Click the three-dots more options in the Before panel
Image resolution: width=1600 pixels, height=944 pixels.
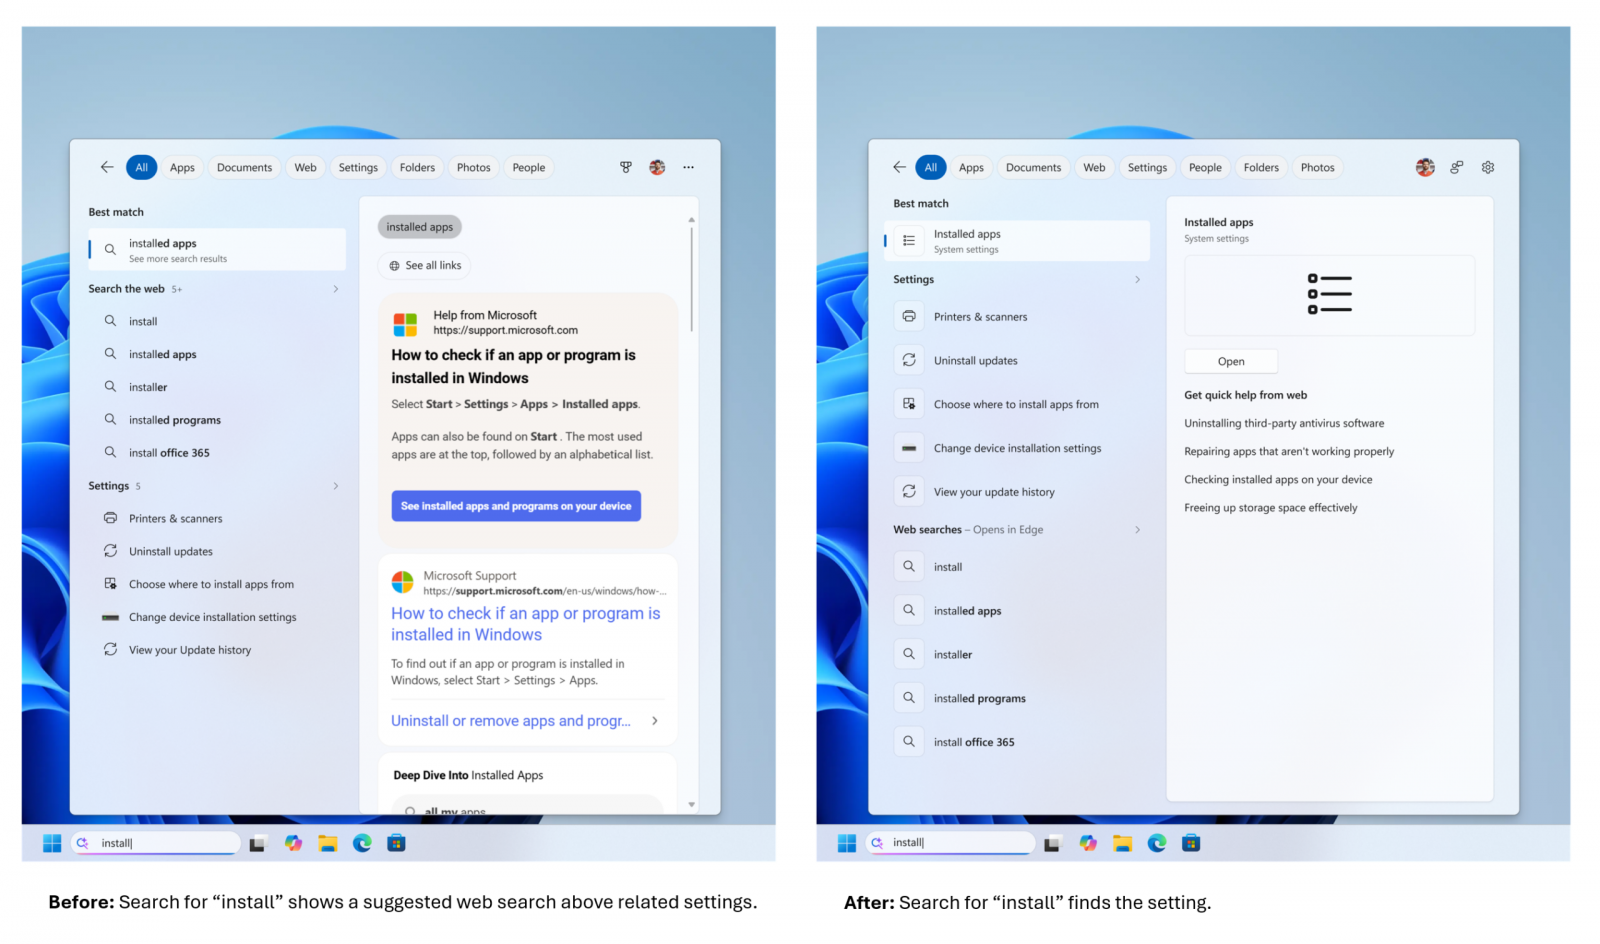coord(688,167)
